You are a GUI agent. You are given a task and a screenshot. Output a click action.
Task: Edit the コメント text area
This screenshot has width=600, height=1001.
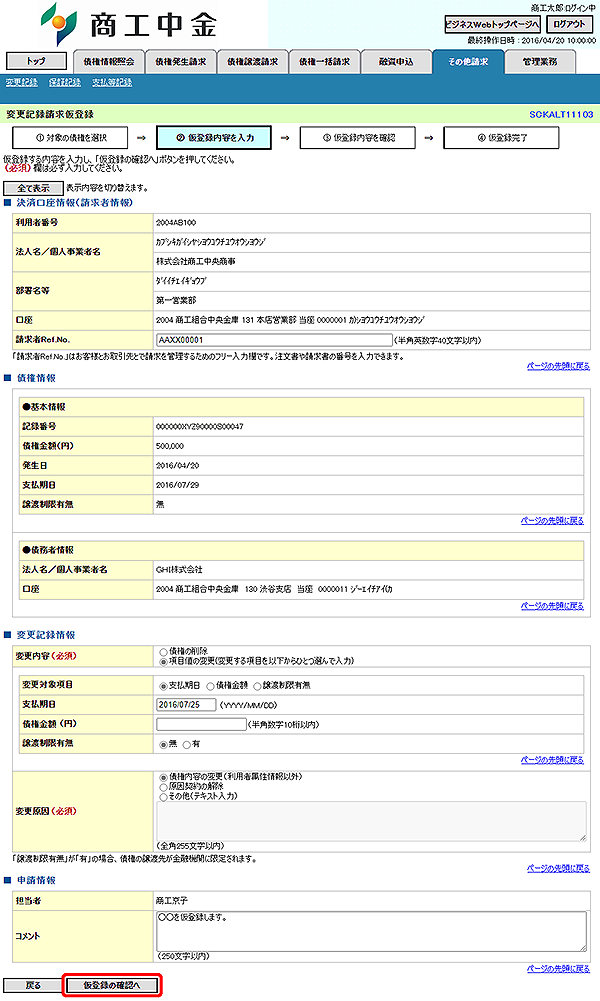tap(371, 931)
